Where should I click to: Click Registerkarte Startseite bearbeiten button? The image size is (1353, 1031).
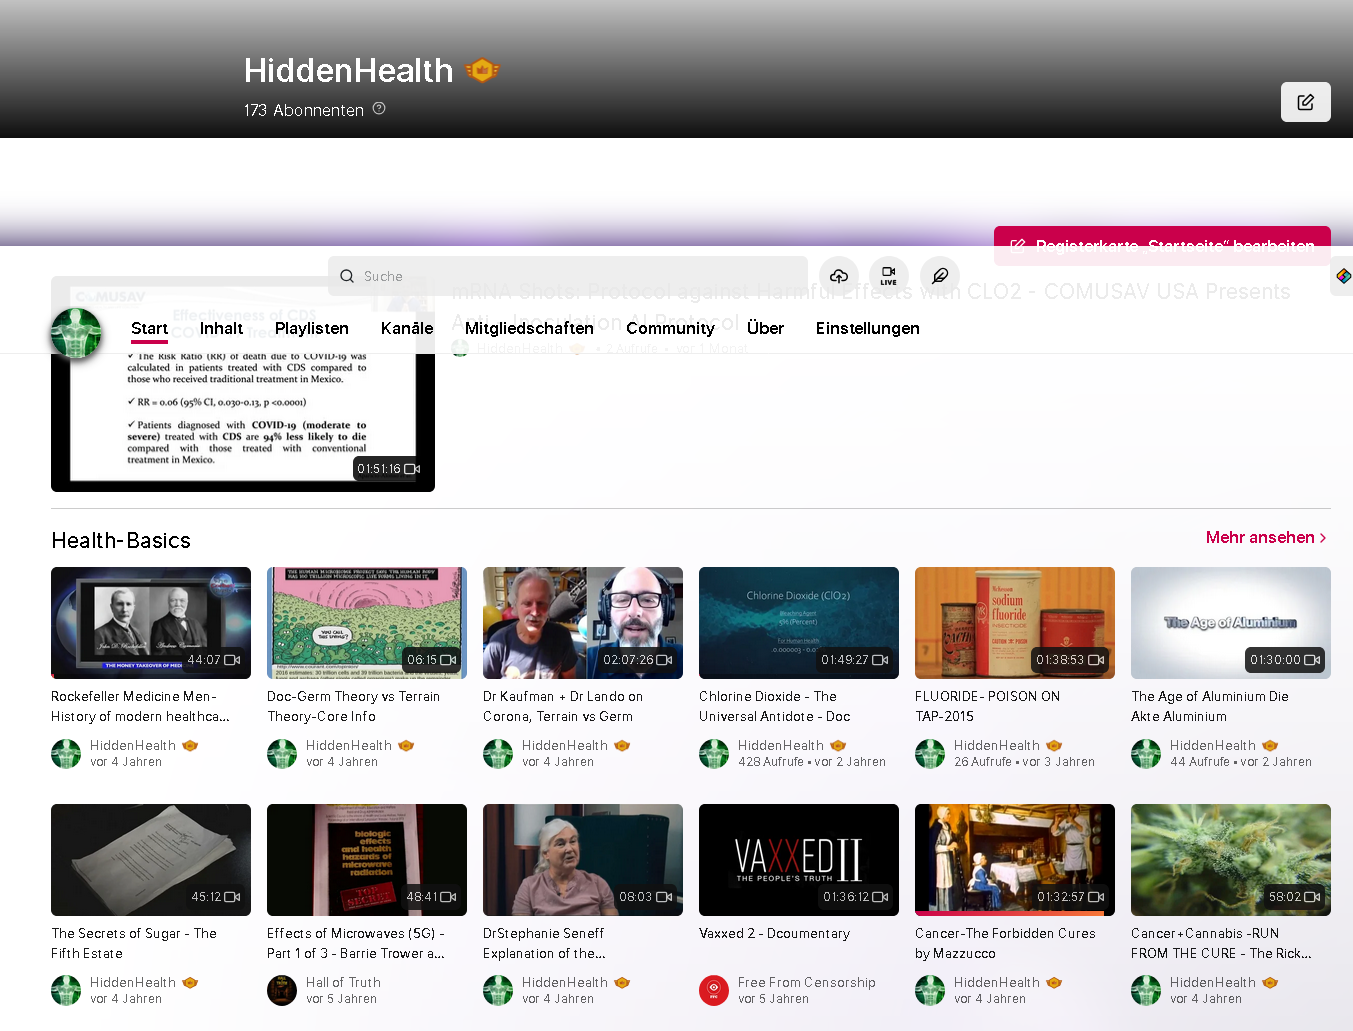[1162, 246]
